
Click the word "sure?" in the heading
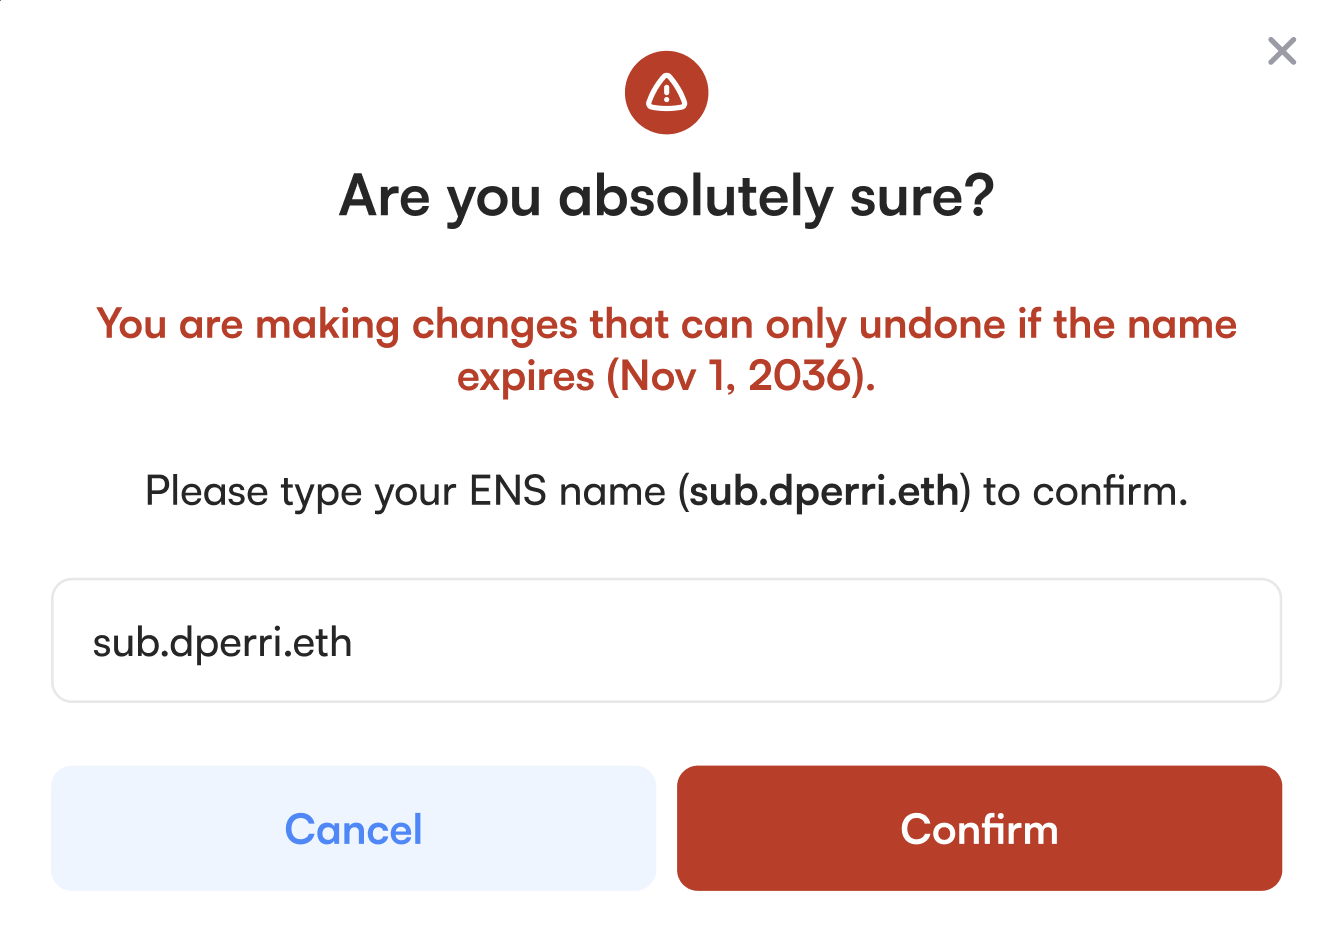pos(922,196)
